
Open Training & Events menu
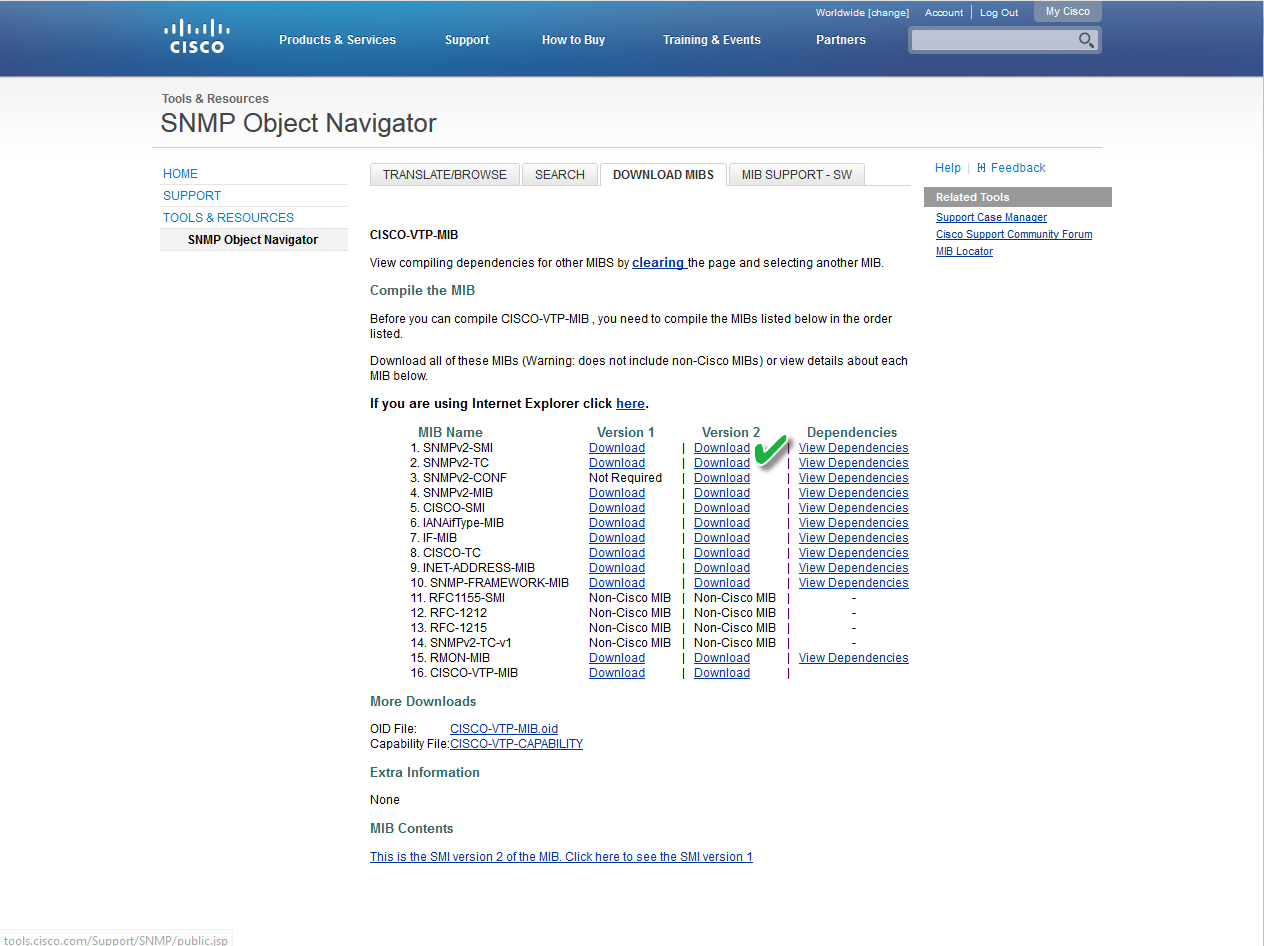[712, 40]
